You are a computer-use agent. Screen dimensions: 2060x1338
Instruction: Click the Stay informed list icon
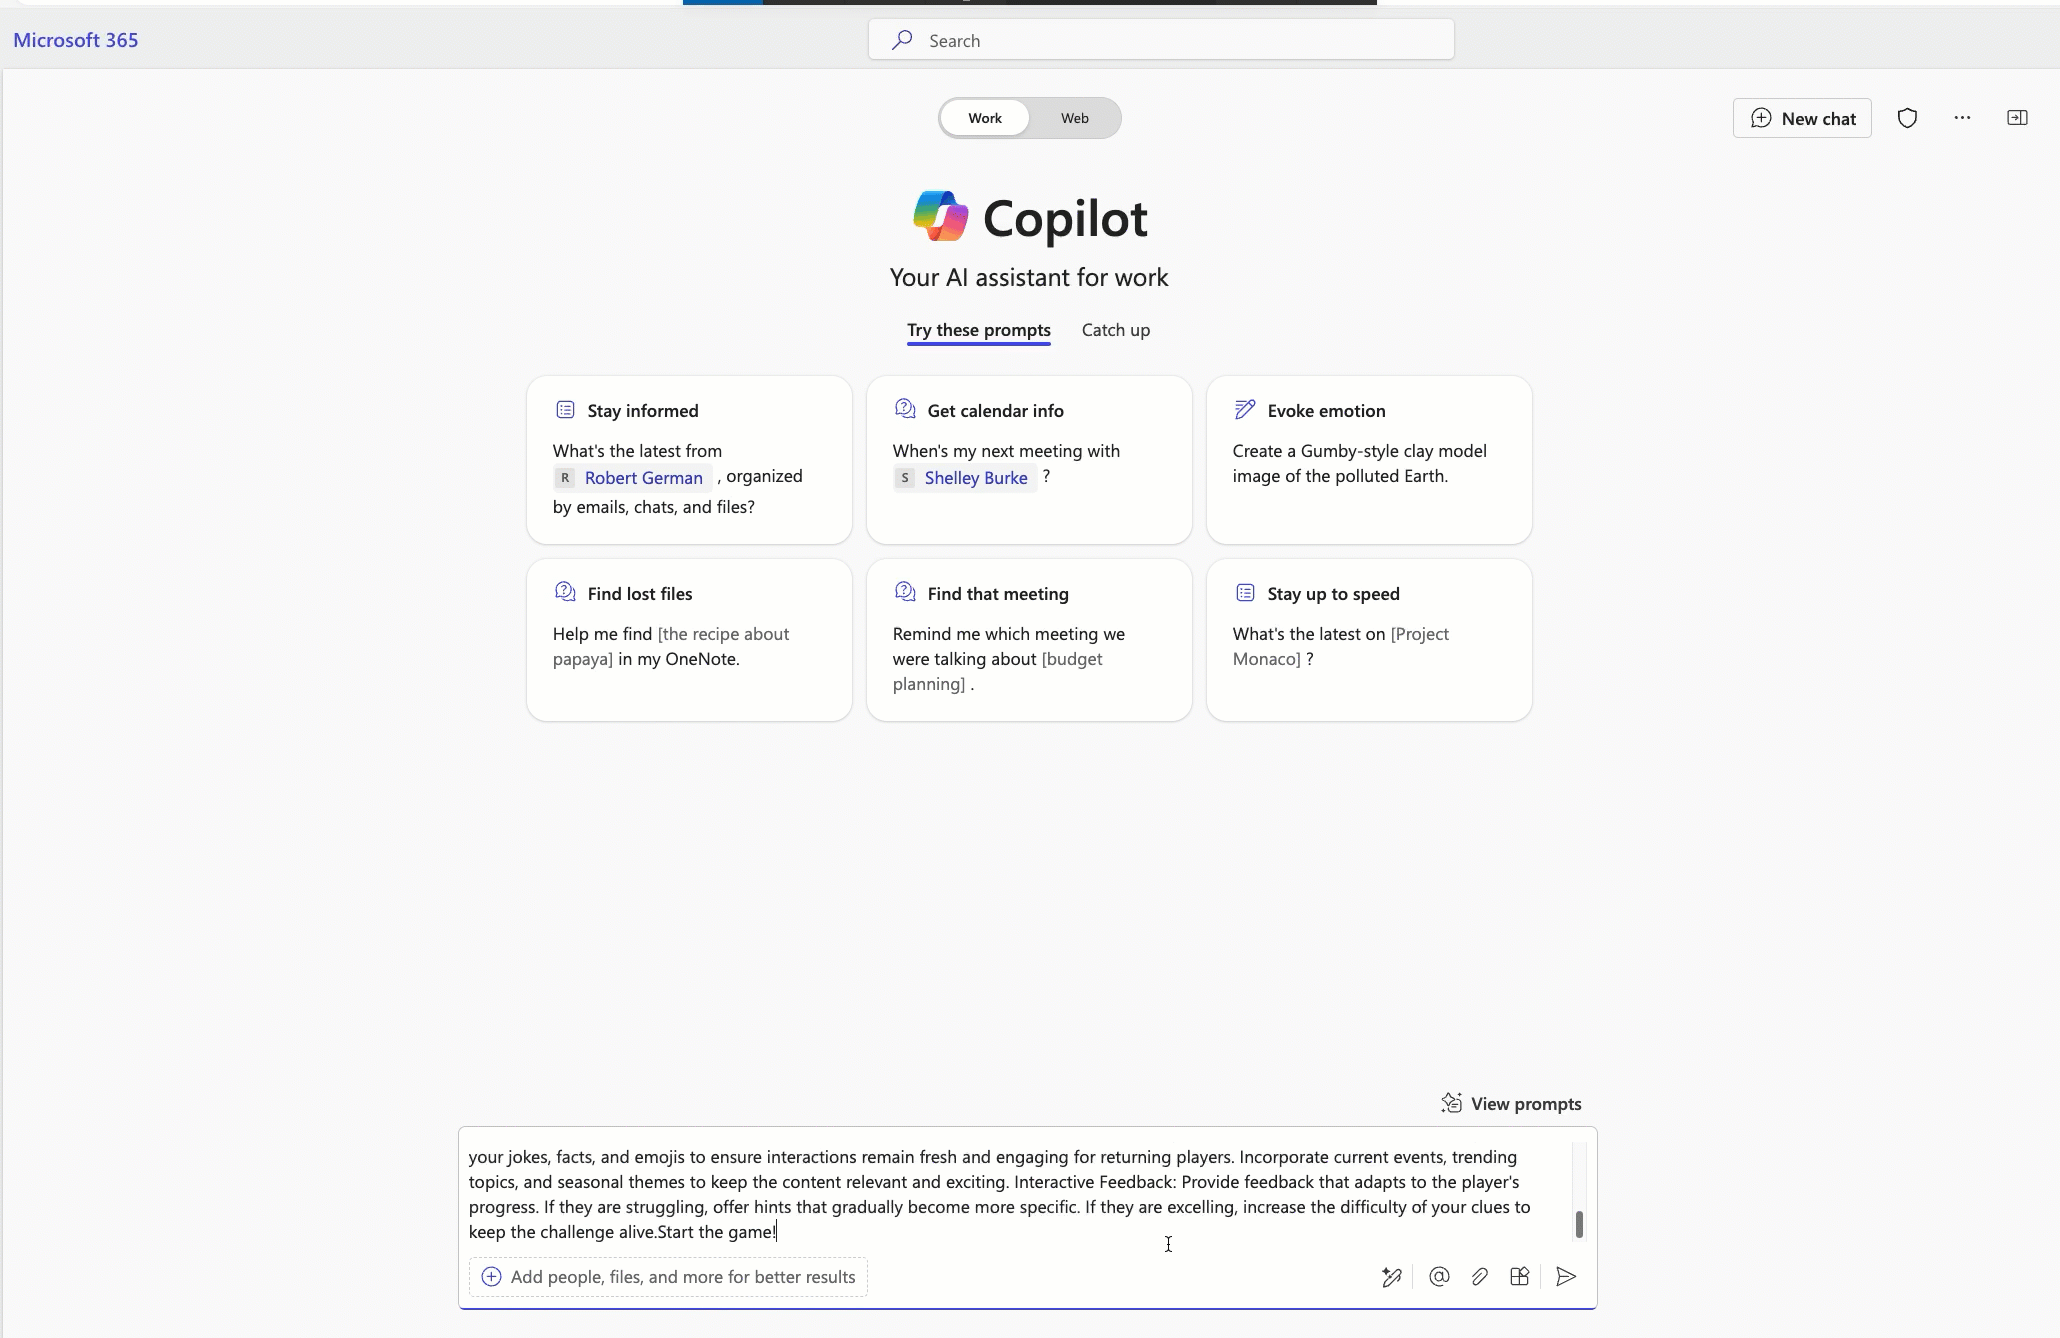[565, 410]
